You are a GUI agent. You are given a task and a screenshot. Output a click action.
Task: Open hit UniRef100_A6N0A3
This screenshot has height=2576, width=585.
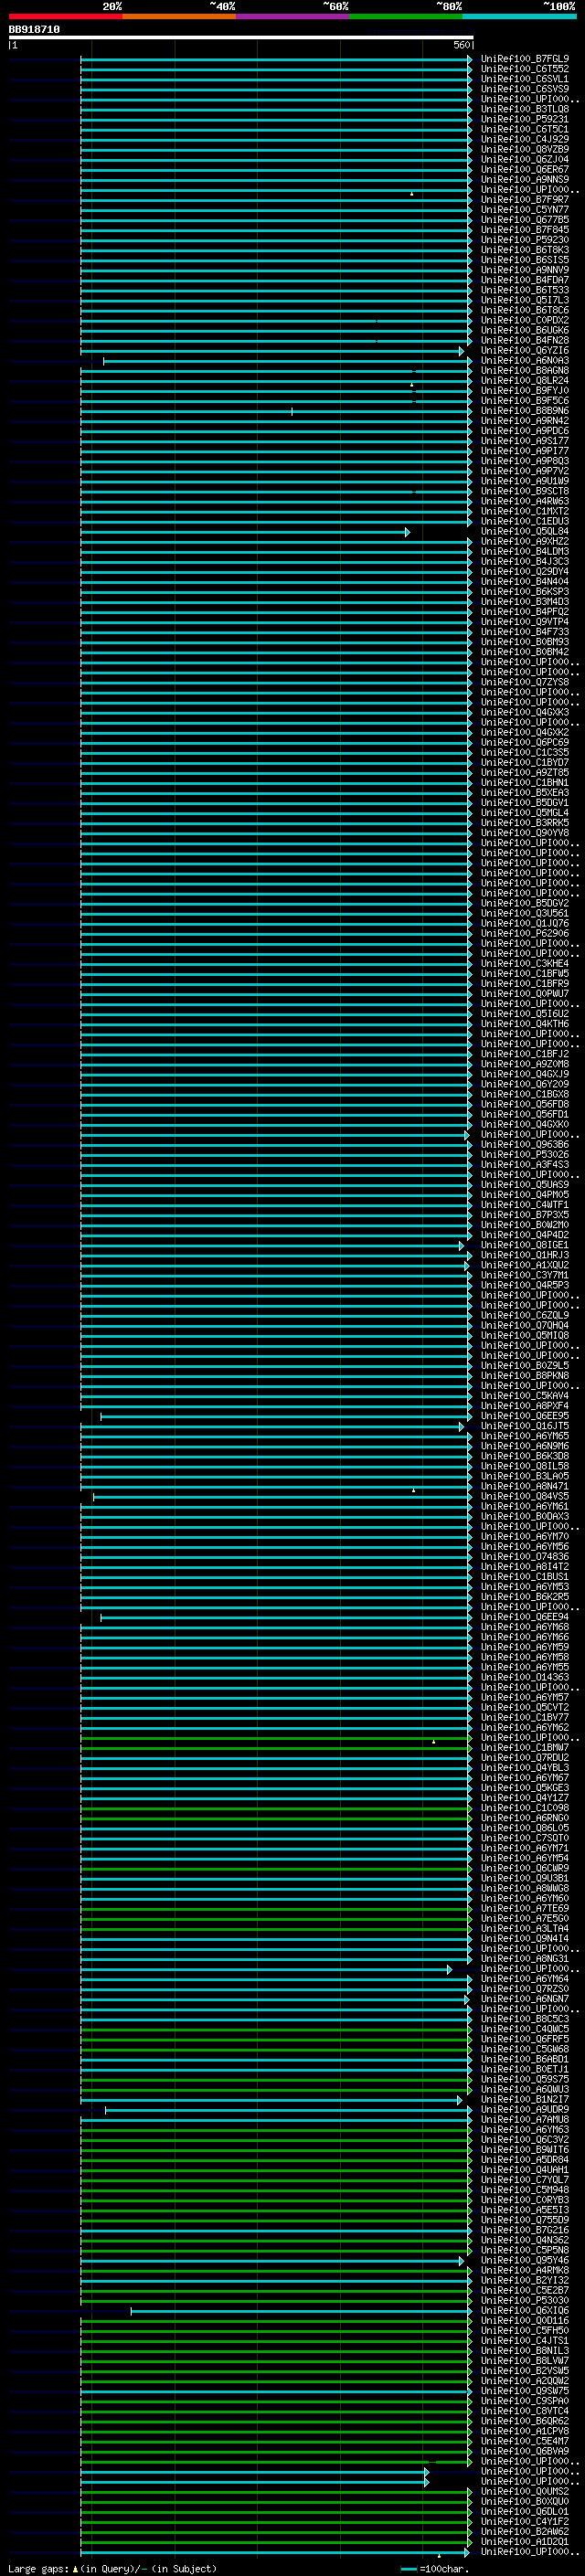[524, 361]
